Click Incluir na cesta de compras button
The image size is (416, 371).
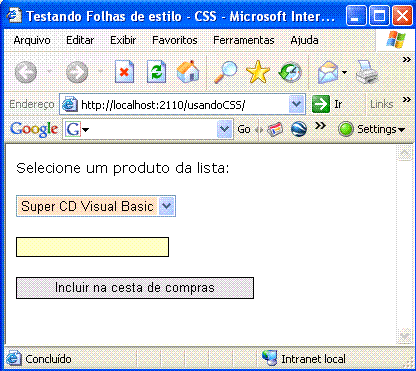[x=135, y=288]
